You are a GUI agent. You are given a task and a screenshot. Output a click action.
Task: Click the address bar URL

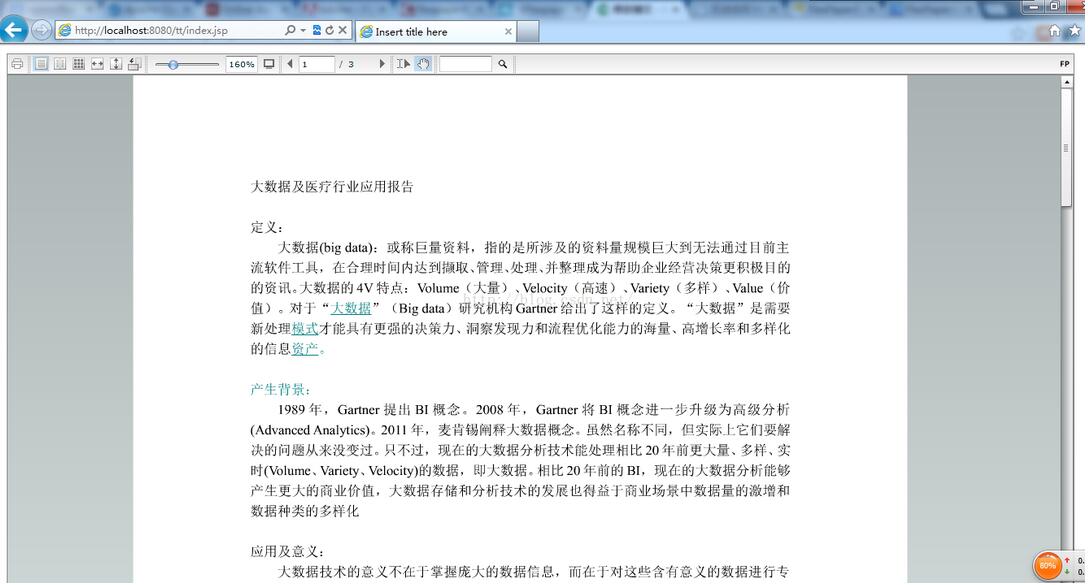[151, 31]
